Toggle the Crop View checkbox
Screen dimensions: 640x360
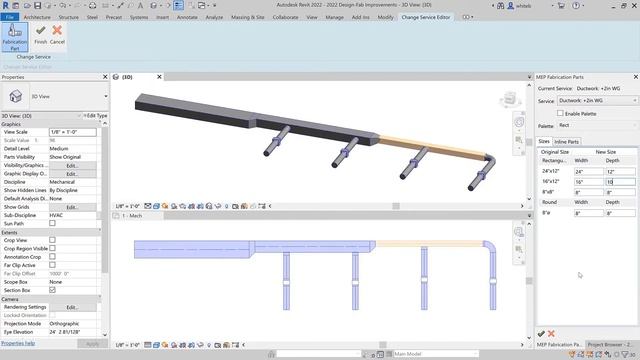point(52,240)
